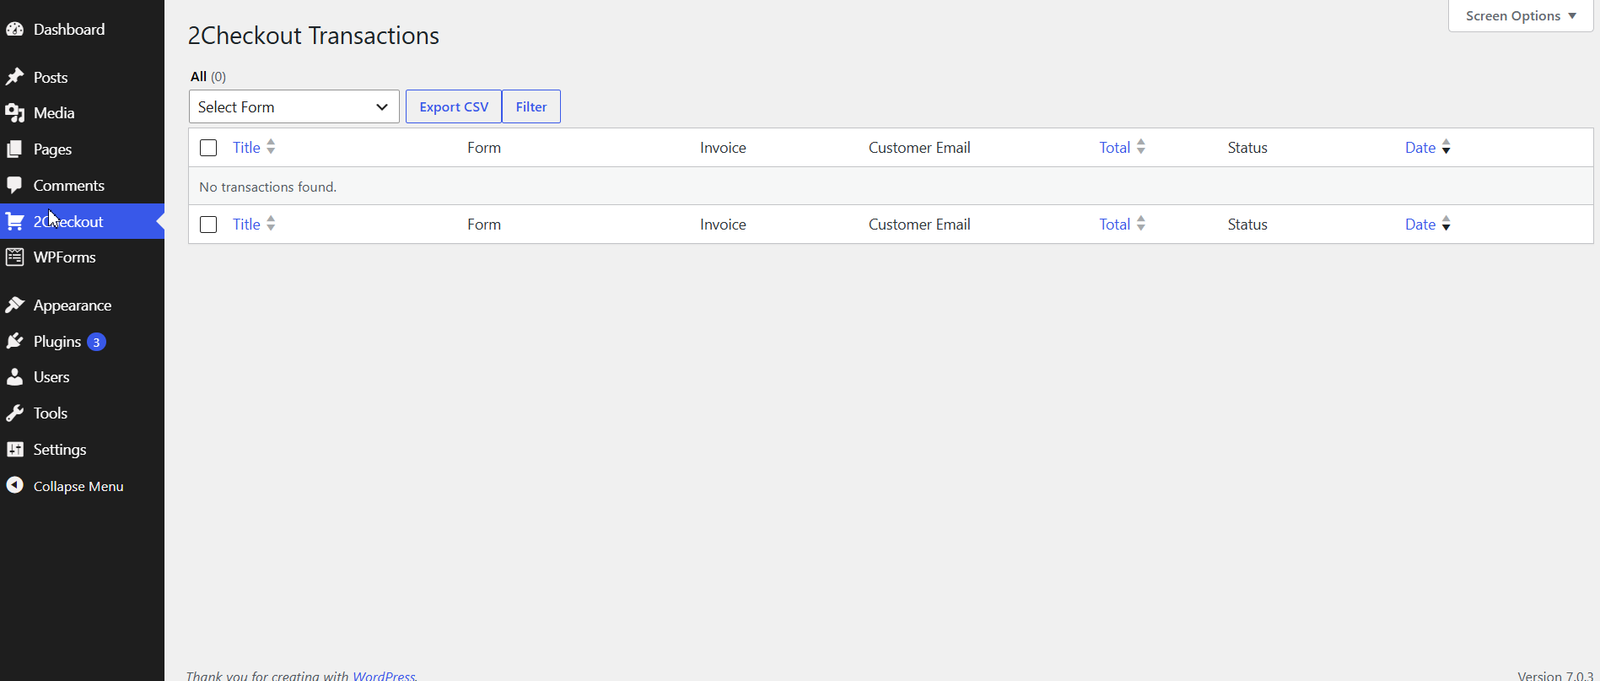Click the Media library icon
Image resolution: width=1600 pixels, height=681 pixels.
click(15, 113)
